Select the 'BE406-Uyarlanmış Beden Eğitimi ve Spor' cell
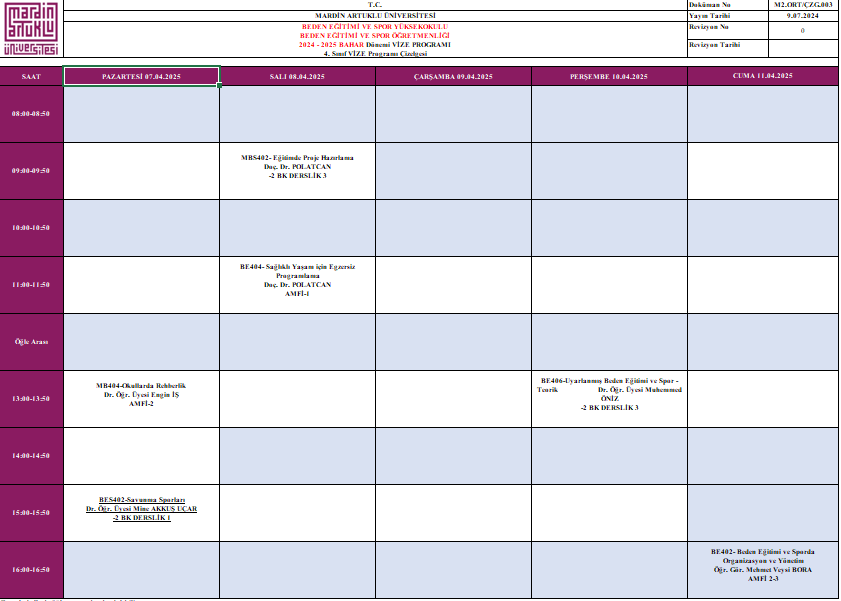Screen dimensions: 841x601 [x=609, y=399]
